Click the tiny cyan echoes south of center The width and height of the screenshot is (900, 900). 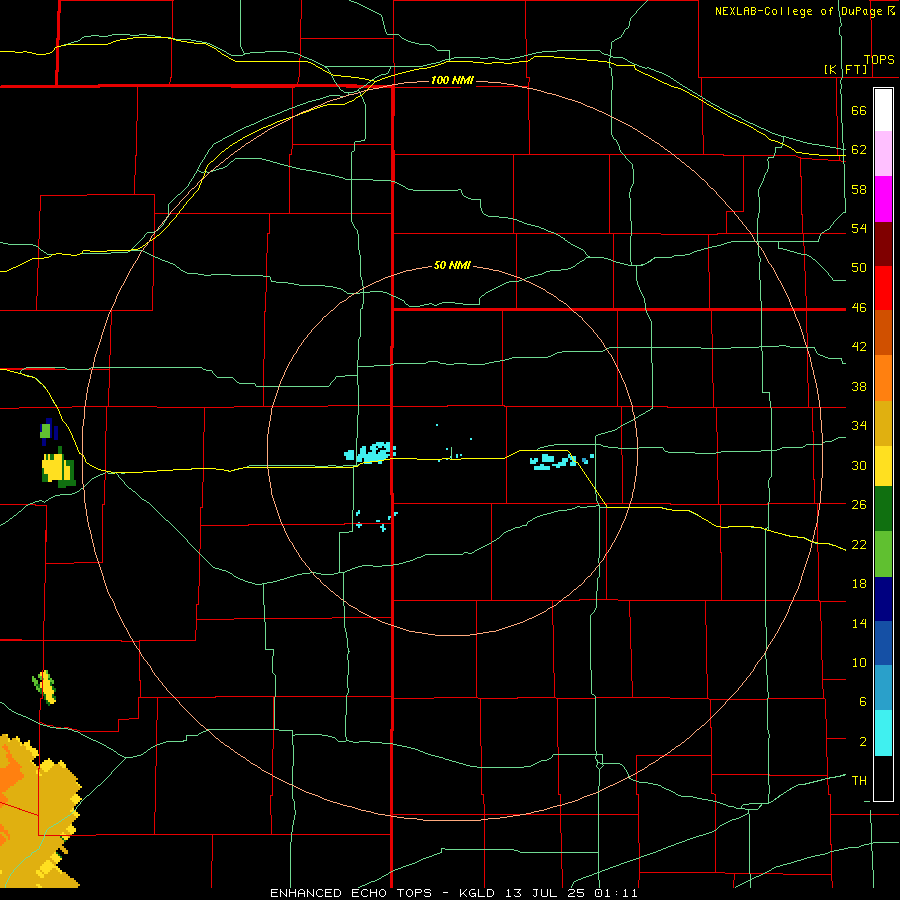376,520
